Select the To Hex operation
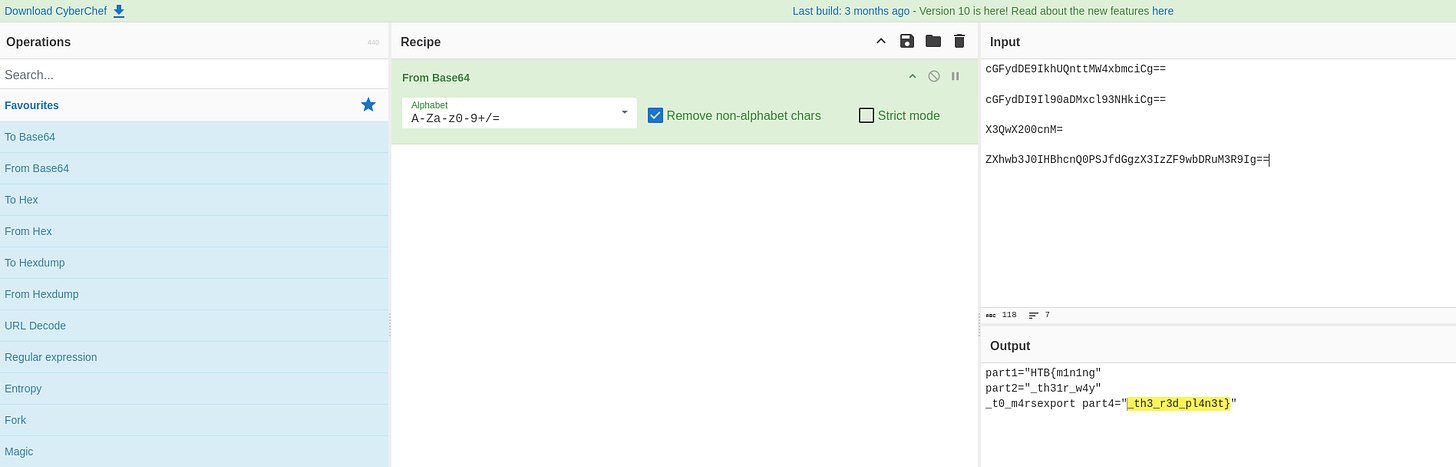 tap(194, 199)
